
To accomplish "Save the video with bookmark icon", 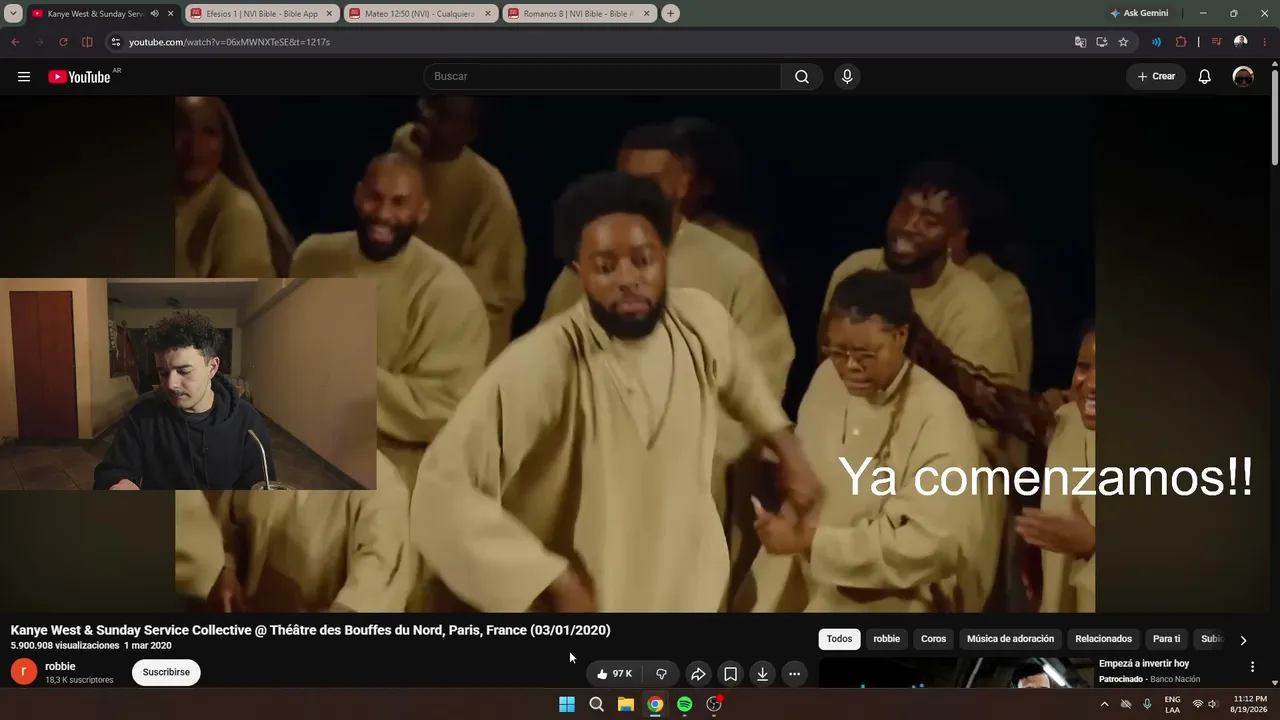I will 730,674.
